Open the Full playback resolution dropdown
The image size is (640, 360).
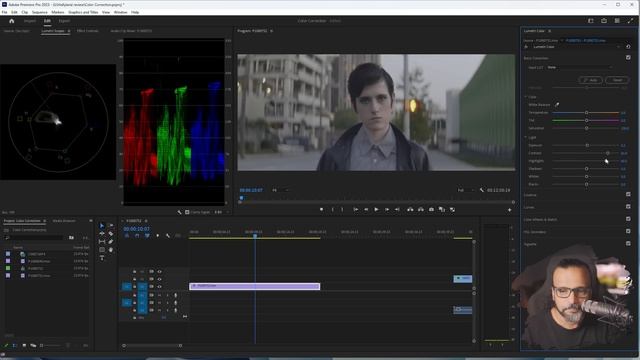coord(465,190)
